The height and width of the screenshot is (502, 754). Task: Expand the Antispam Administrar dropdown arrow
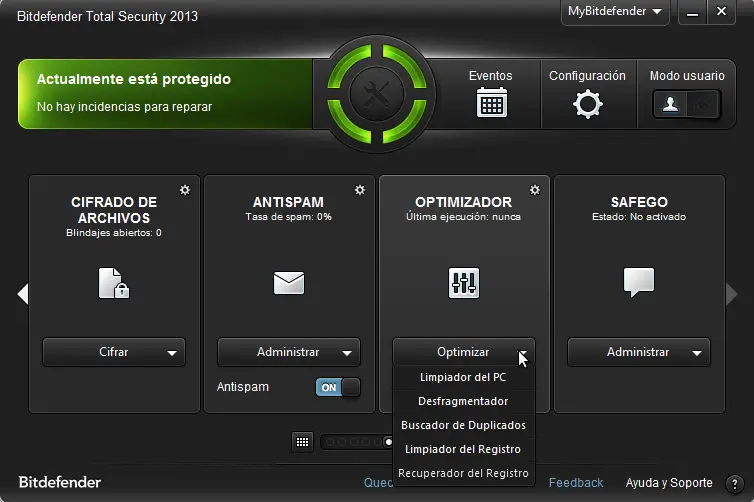pos(347,353)
